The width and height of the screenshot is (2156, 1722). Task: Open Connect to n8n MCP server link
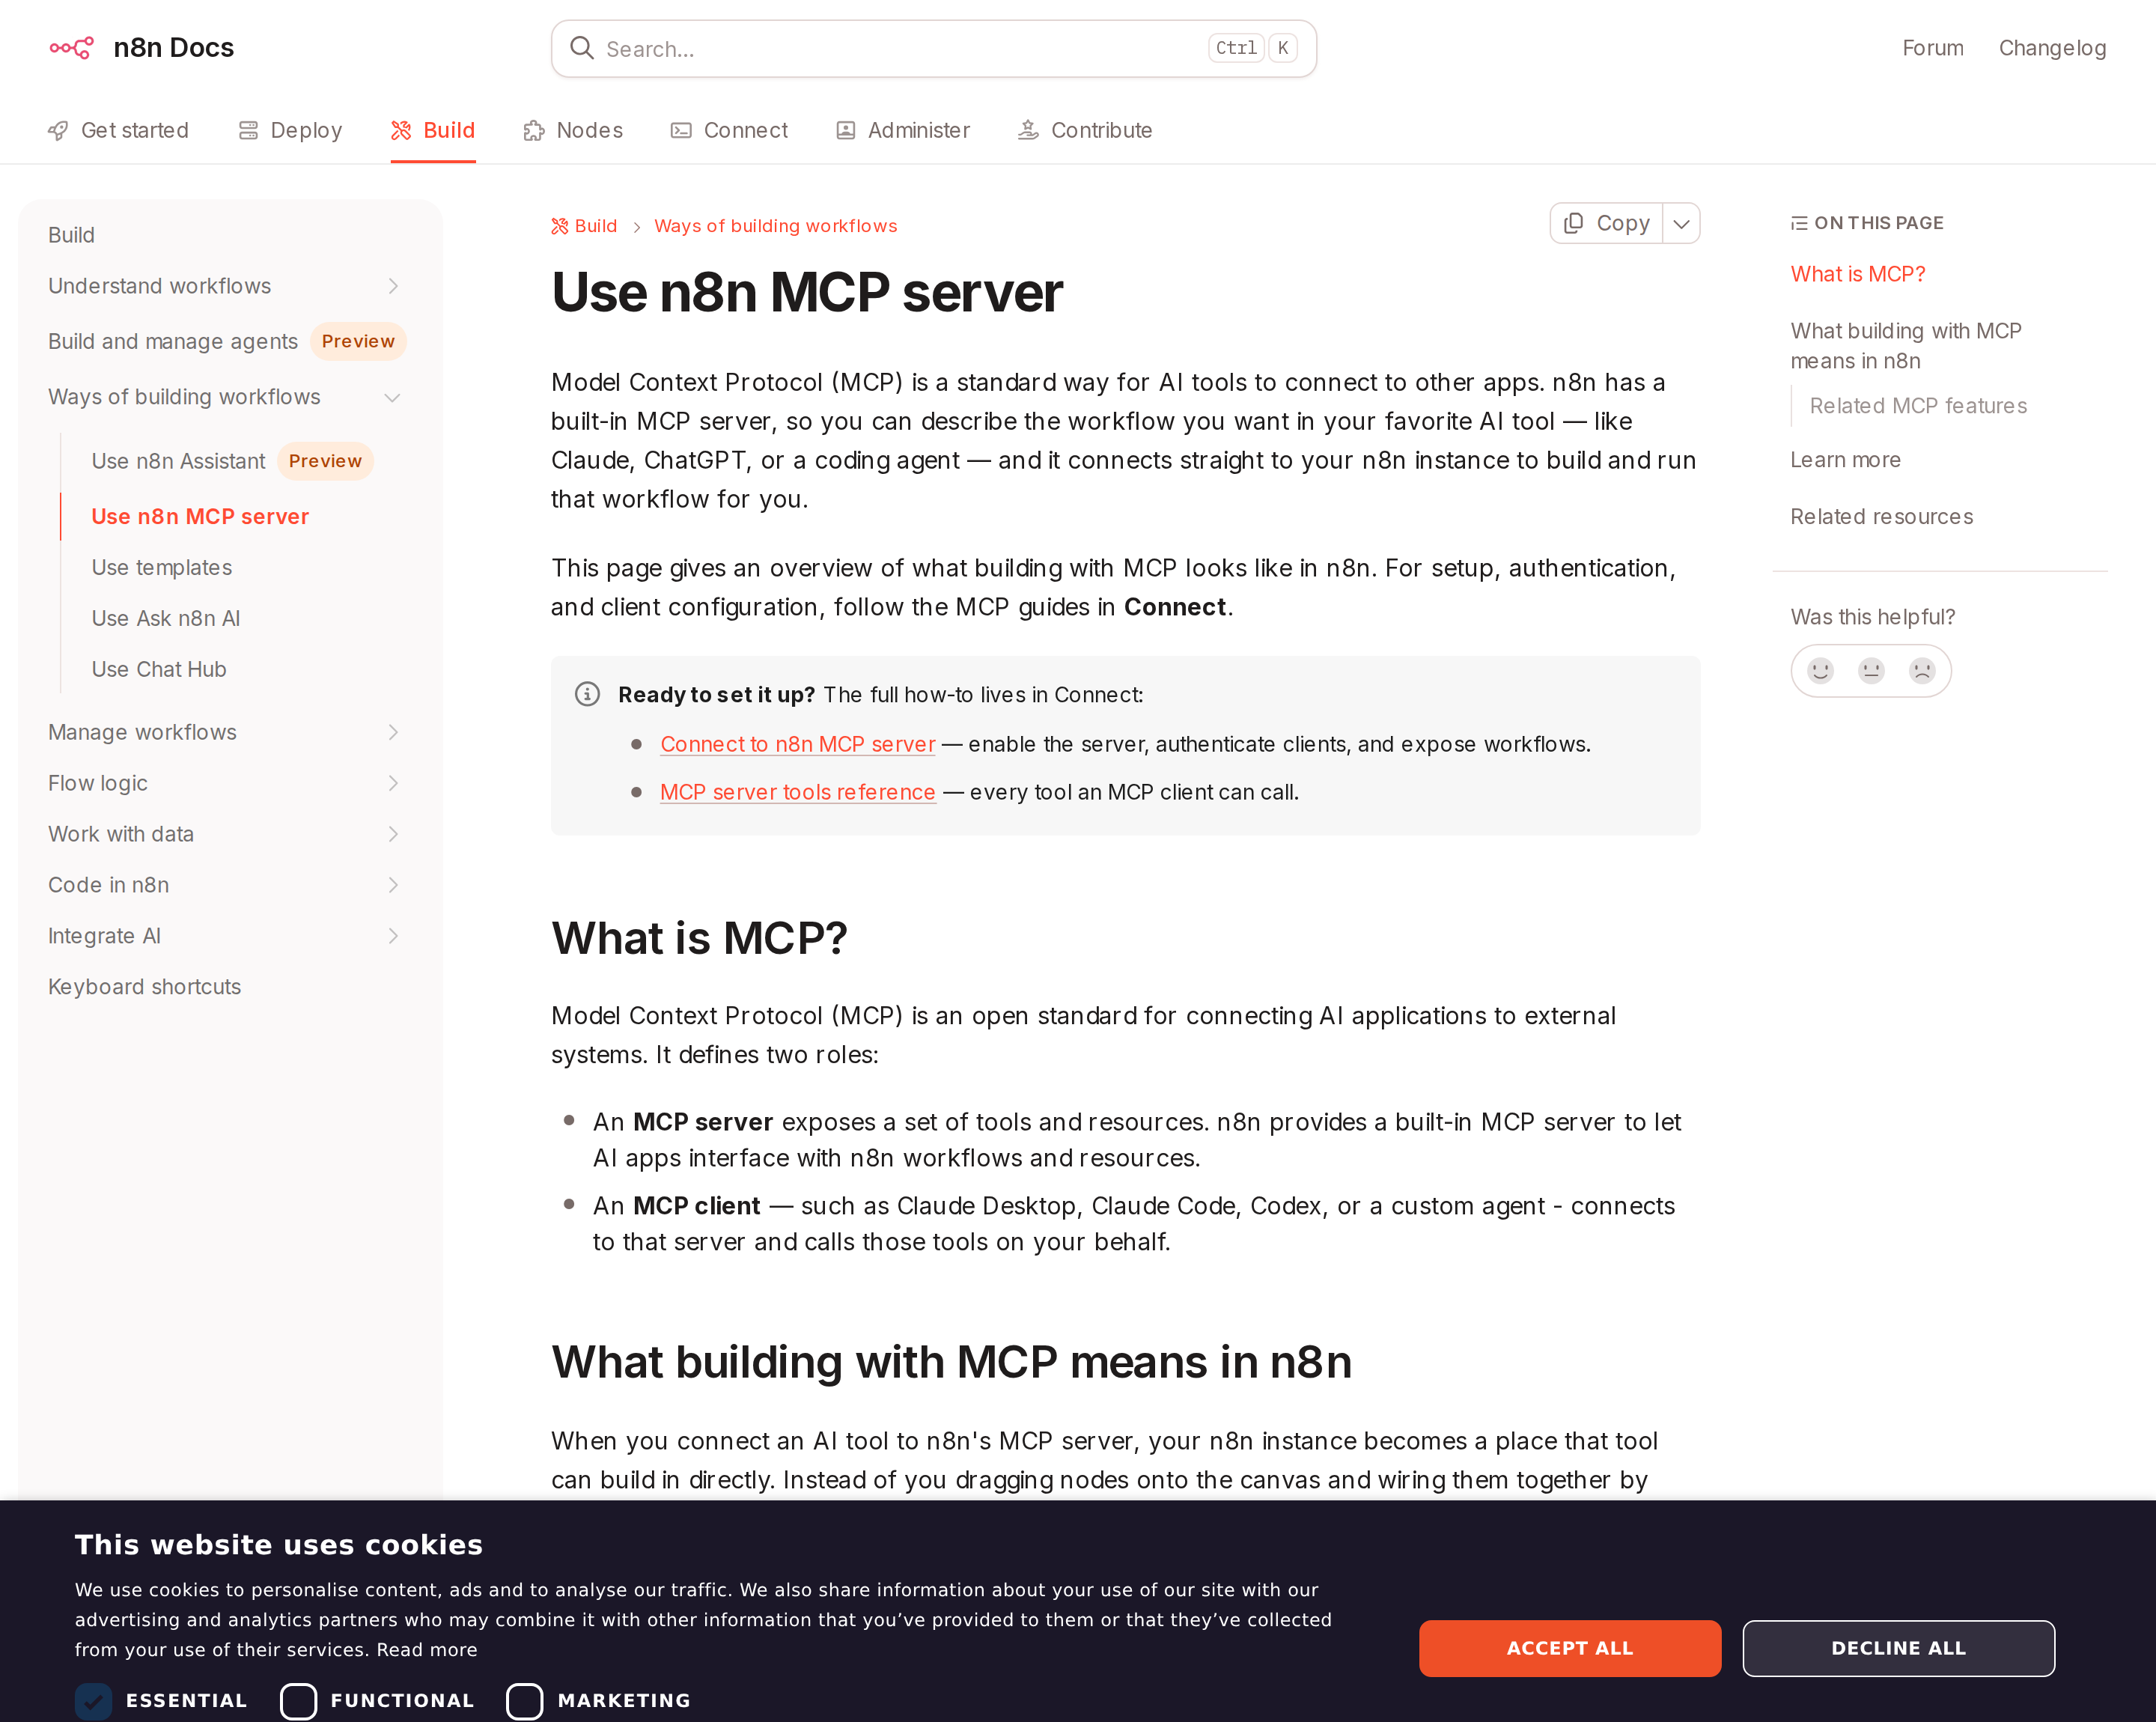point(797,744)
